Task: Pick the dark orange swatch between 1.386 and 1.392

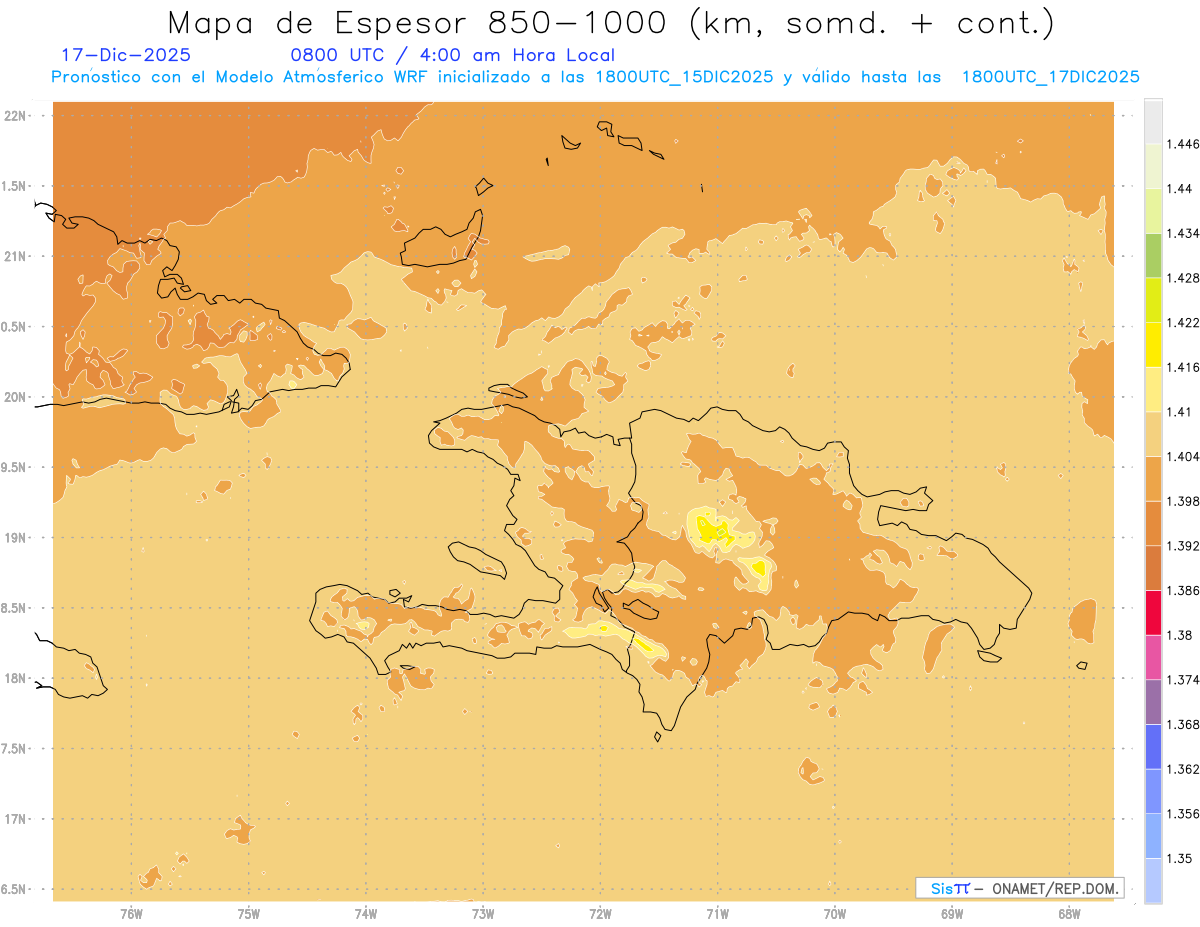Action: (1153, 568)
